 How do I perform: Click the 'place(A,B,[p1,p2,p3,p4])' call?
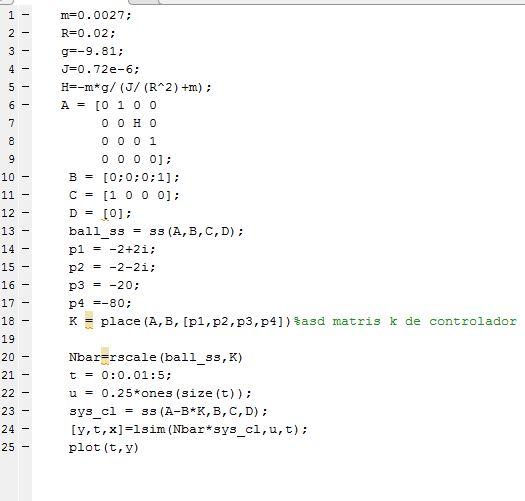click(196, 321)
